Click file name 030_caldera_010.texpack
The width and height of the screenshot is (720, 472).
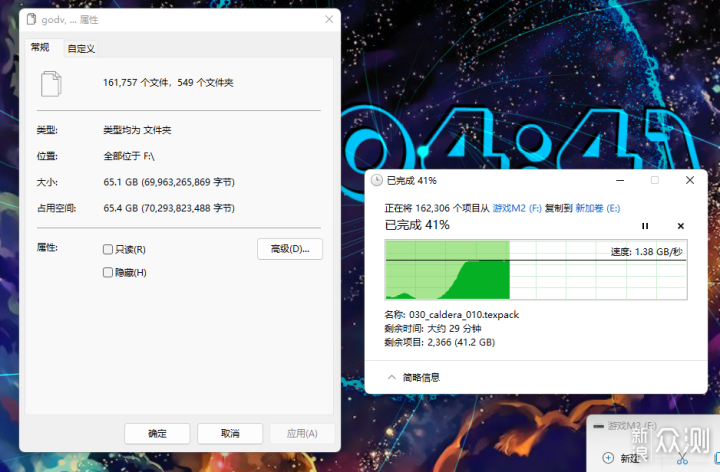pyautogui.click(x=464, y=315)
